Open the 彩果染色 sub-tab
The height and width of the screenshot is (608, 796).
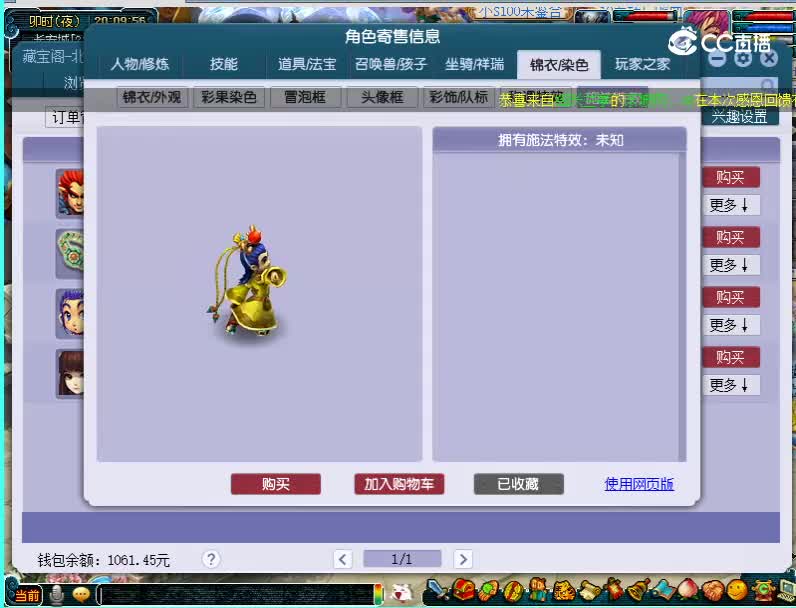229,97
